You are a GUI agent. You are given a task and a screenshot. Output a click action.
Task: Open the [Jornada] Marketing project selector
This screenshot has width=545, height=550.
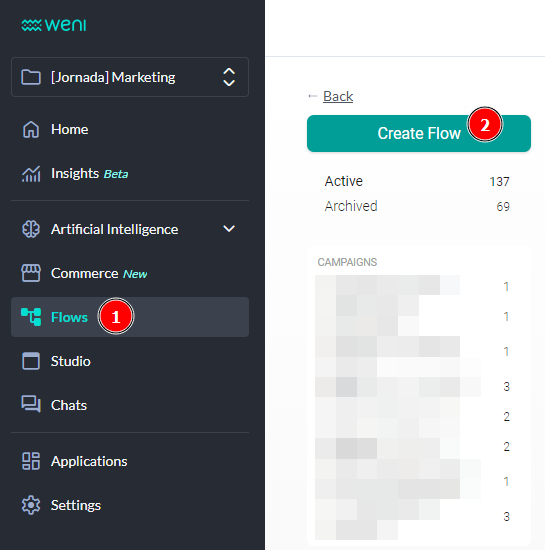(130, 77)
